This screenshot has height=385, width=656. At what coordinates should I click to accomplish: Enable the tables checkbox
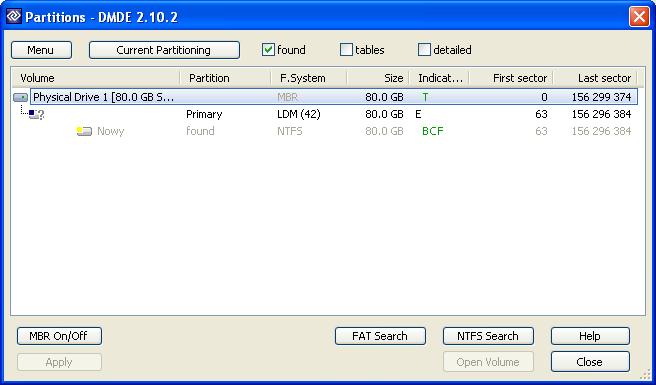pyautogui.click(x=346, y=50)
